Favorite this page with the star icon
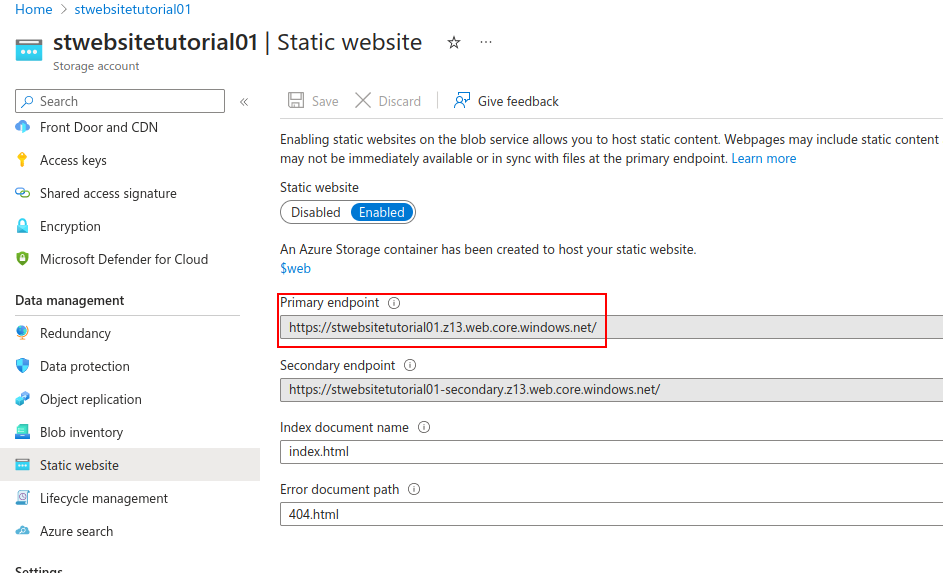 pos(454,43)
